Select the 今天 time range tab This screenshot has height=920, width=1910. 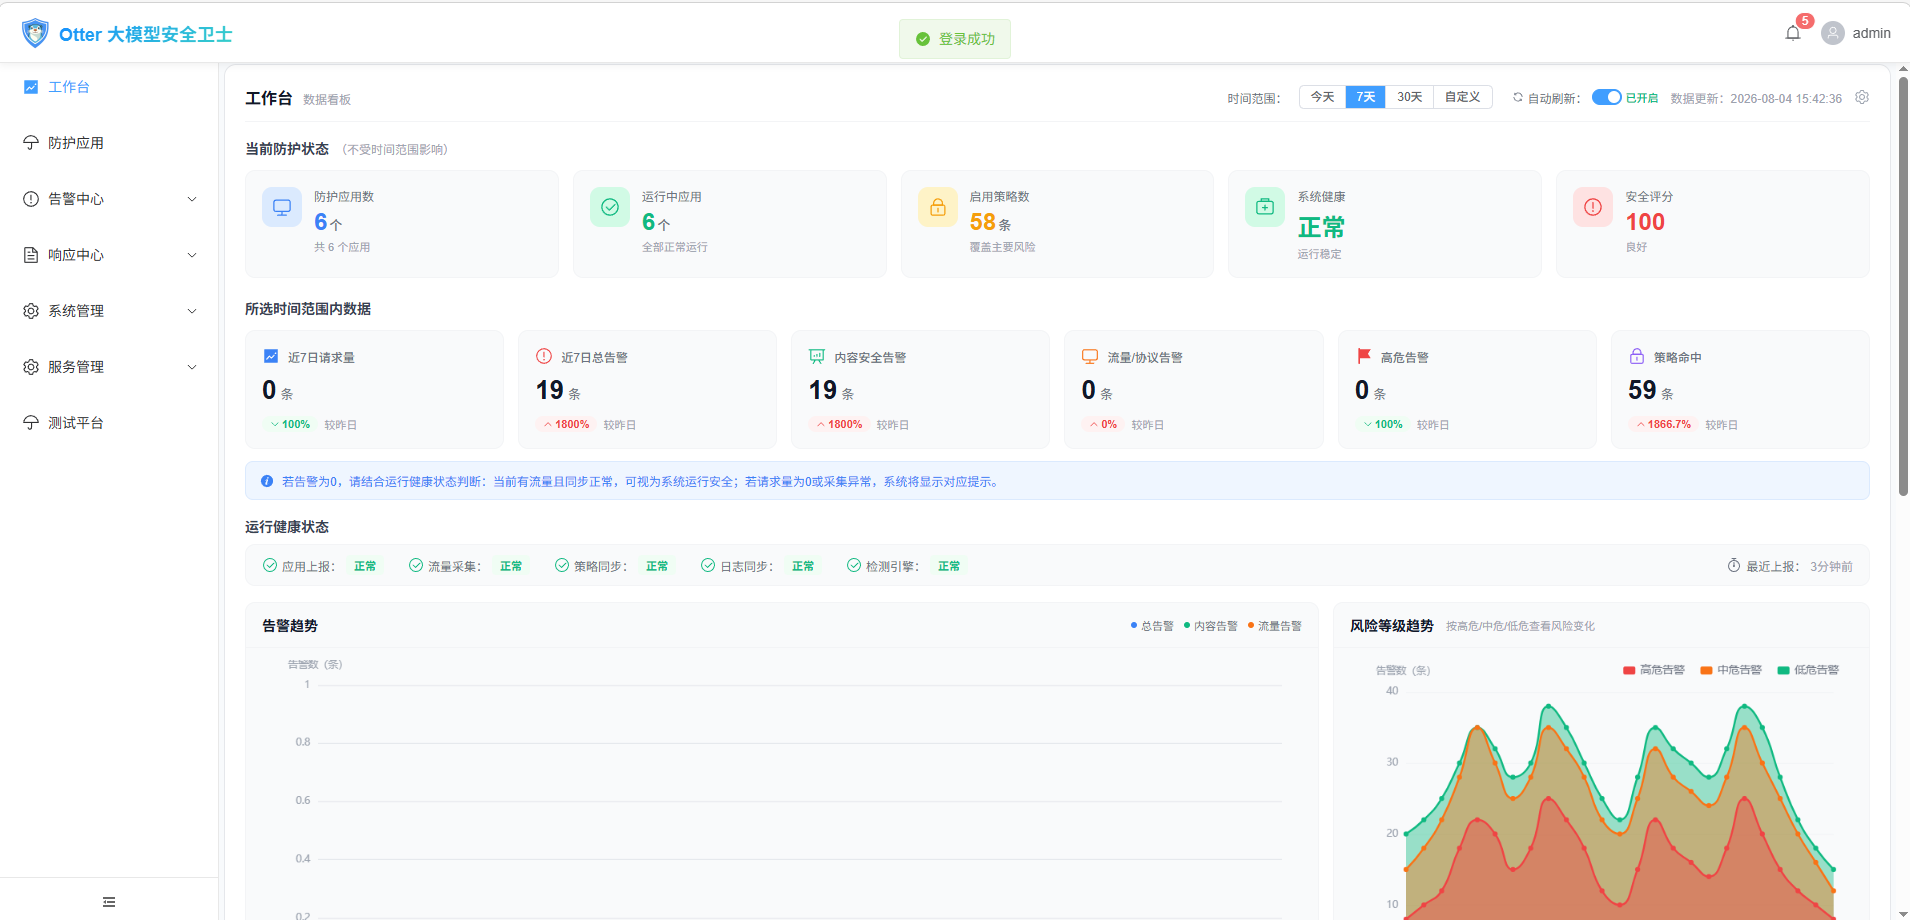tap(1322, 97)
